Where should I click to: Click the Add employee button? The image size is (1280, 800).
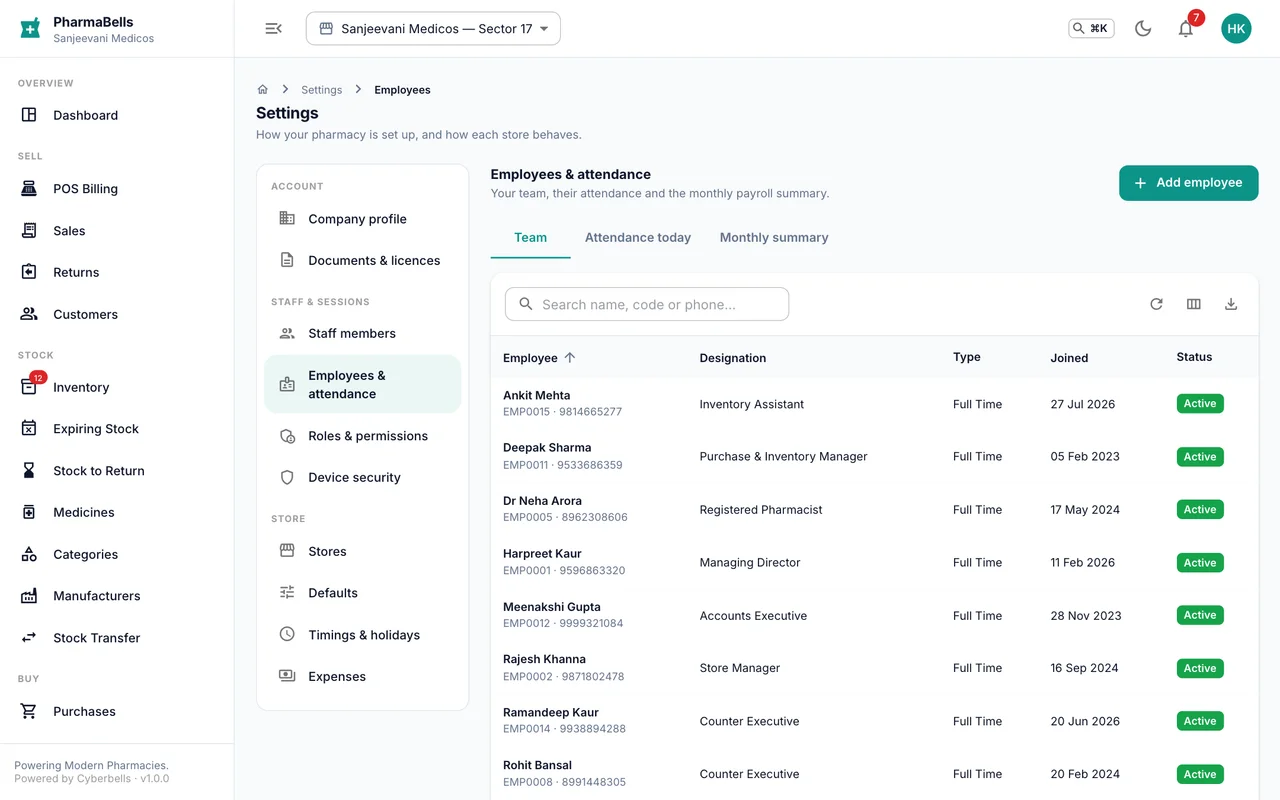[1188, 183]
